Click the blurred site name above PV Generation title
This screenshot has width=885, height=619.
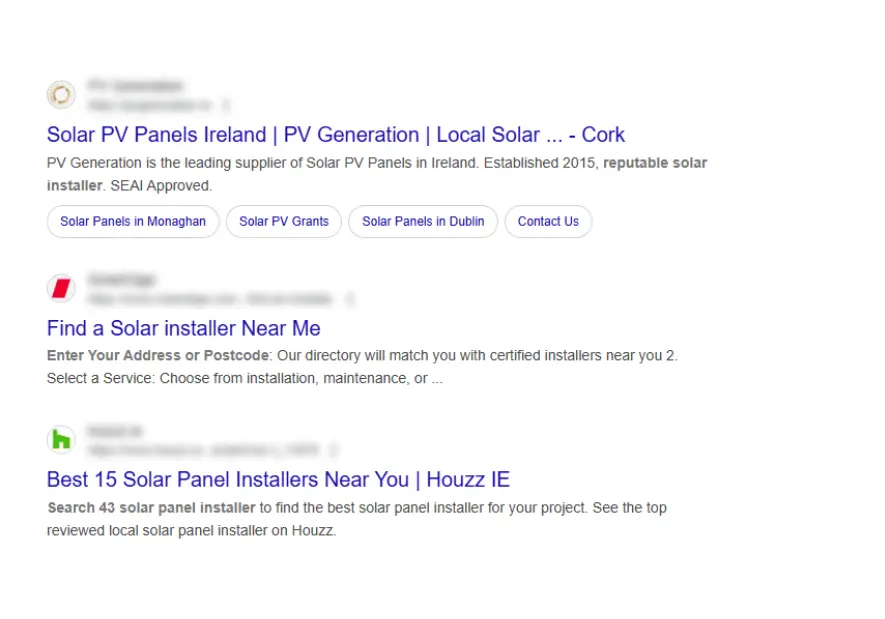(135, 86)
